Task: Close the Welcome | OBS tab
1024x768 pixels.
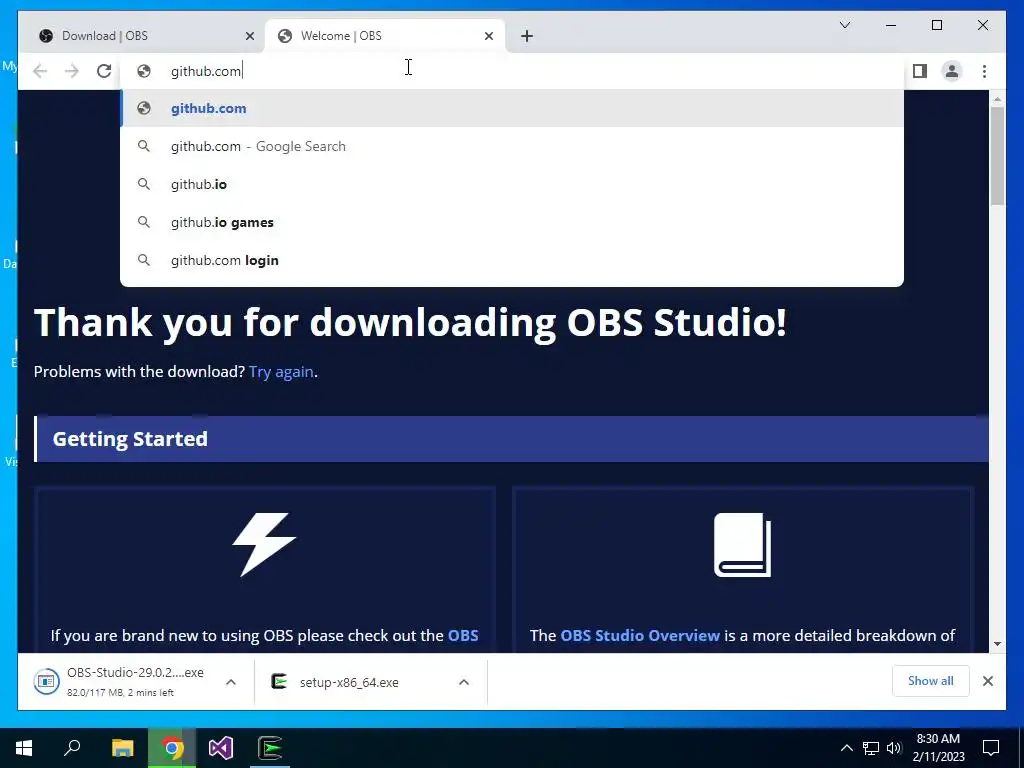Action: click(488, 36)
